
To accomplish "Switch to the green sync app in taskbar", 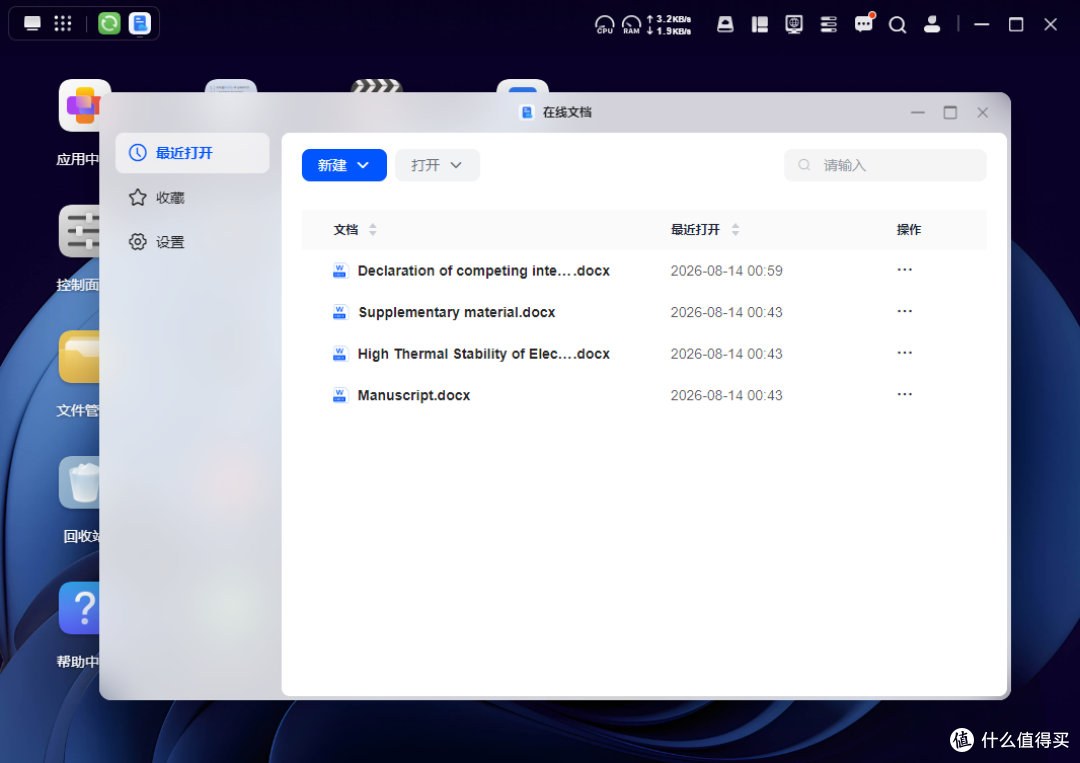I will (109, 23).
